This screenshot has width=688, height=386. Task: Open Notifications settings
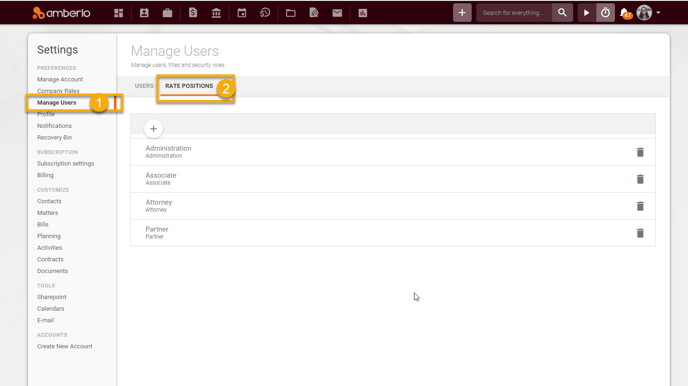tap(54, 126)
